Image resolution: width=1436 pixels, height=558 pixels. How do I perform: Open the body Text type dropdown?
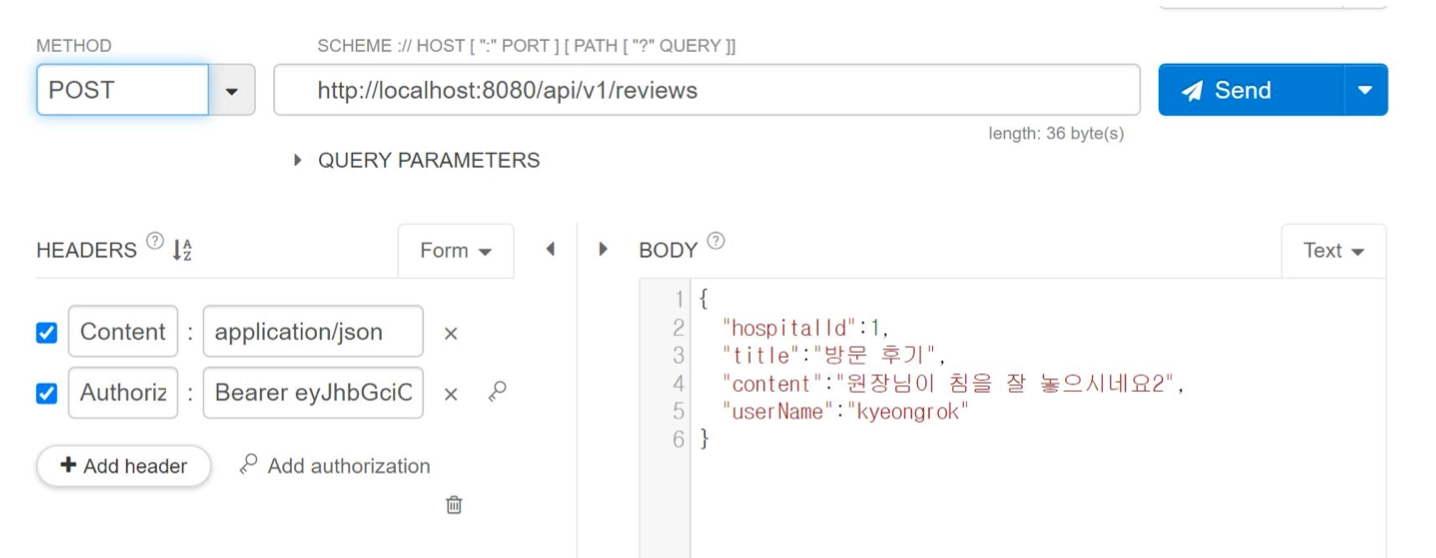pos(1334,251)
